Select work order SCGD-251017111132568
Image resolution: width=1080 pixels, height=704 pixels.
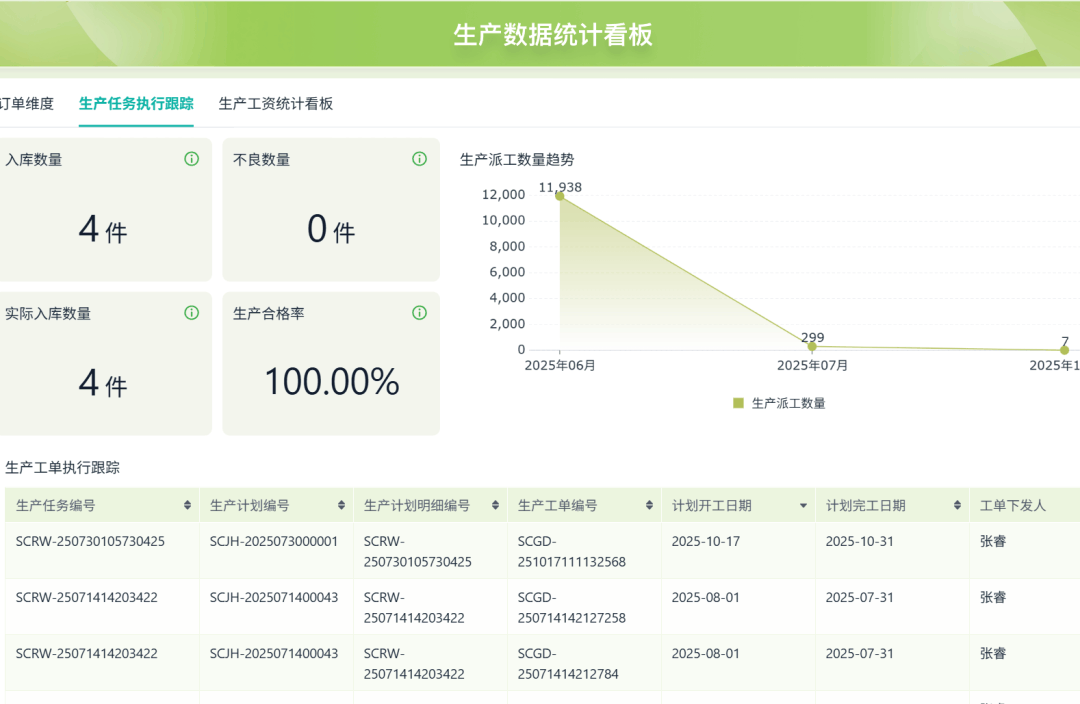click(572, 552)
